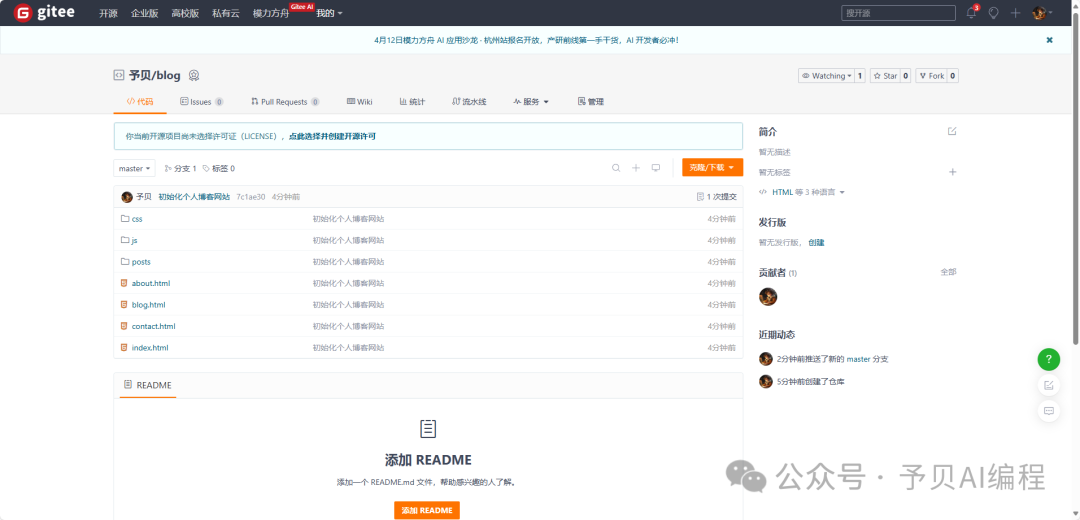Expand the 我的 menu in header
This screenshot has width=1080, height=520.
329,13
